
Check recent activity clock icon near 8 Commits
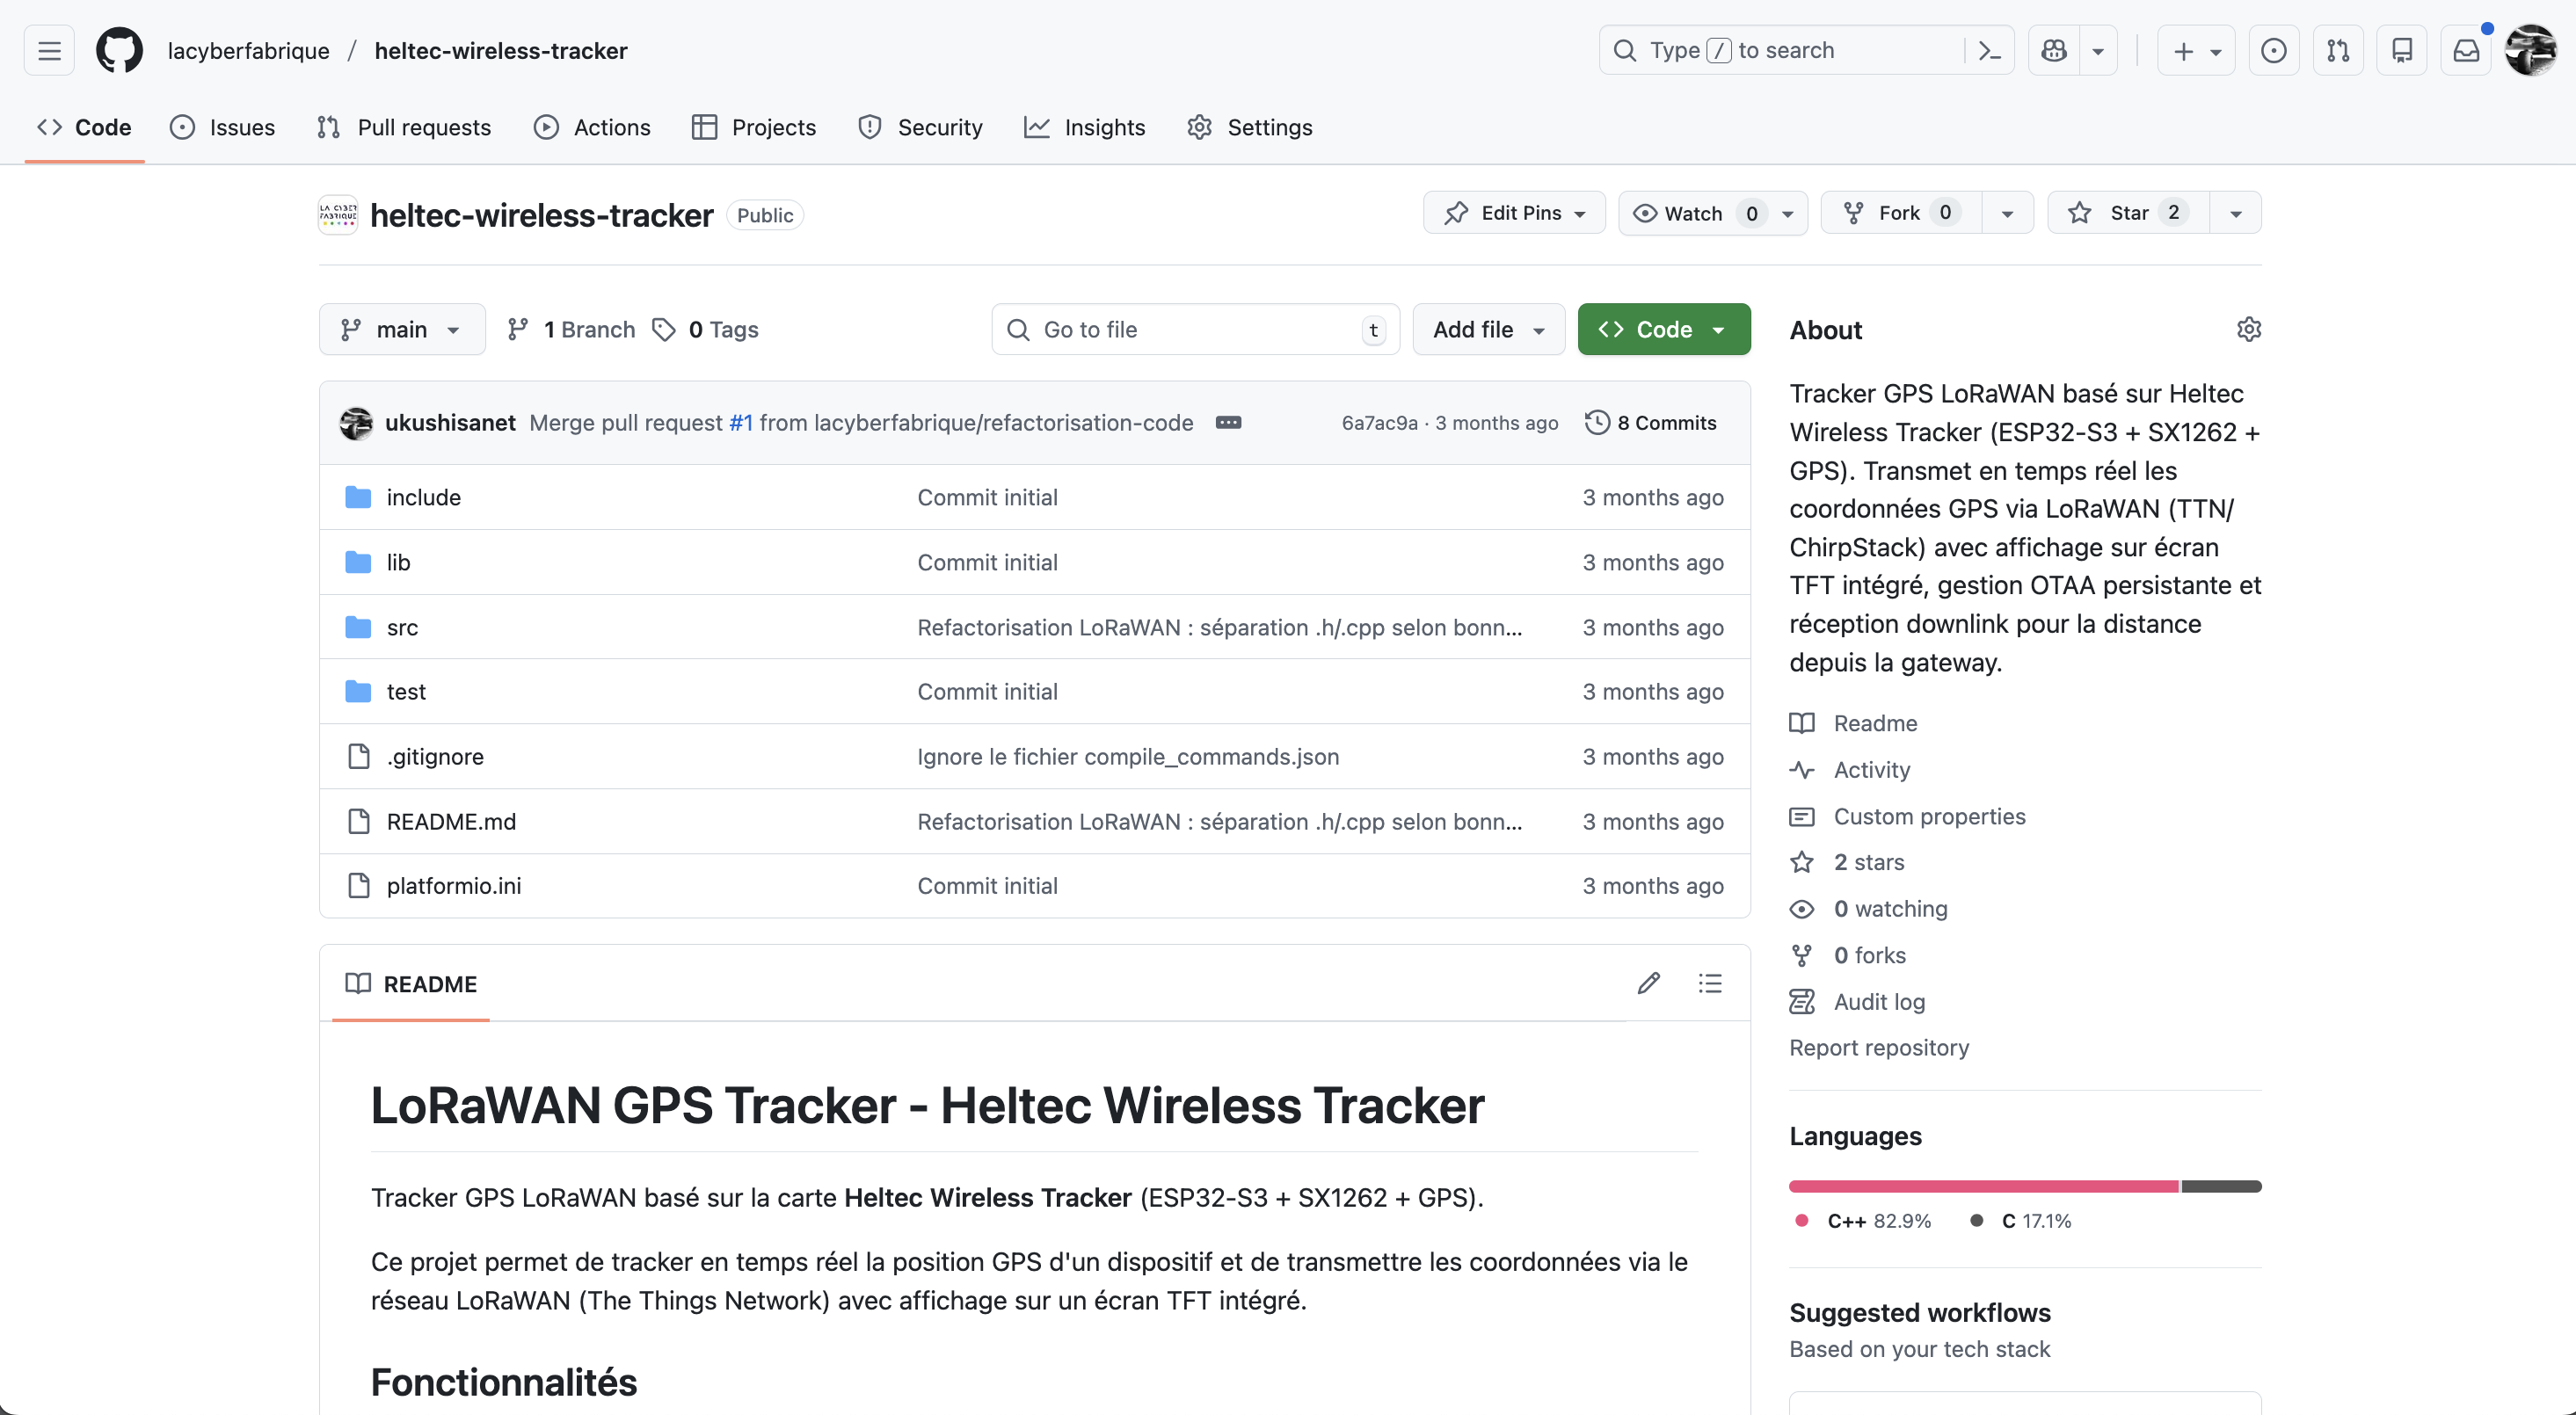[1597, 422]
